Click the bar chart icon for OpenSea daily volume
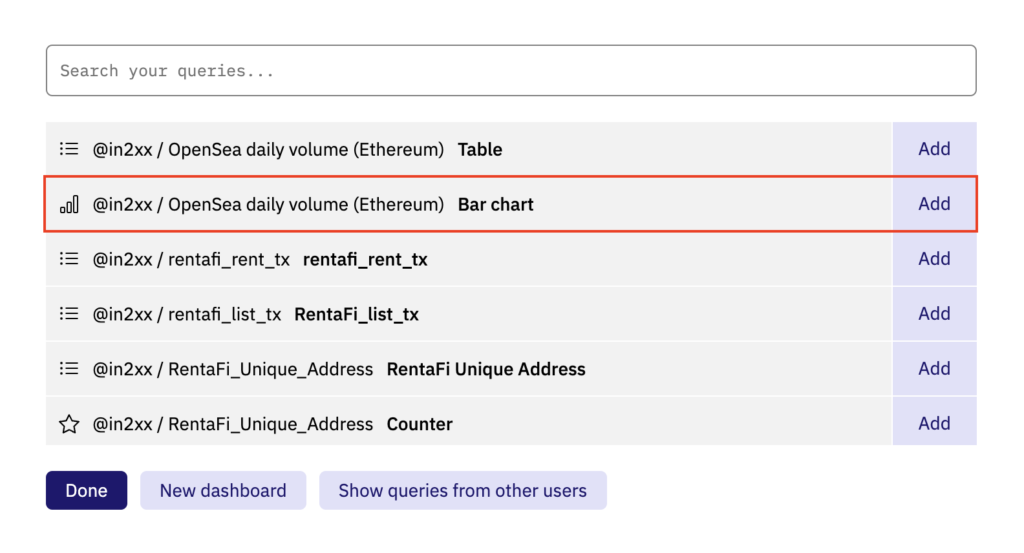Screen dimensions: 1024x553 pyautogui.click(x=69, y=204)
